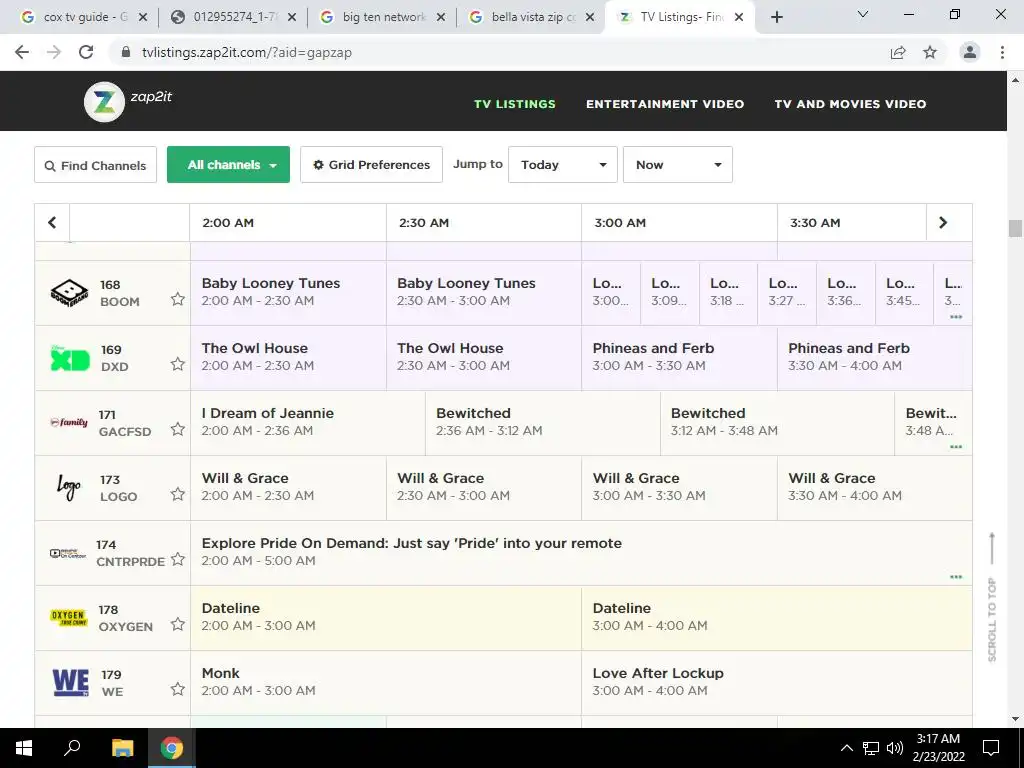Open the Chrome profile icon
Screen dimensions: 1024x768
pos(970,52)
